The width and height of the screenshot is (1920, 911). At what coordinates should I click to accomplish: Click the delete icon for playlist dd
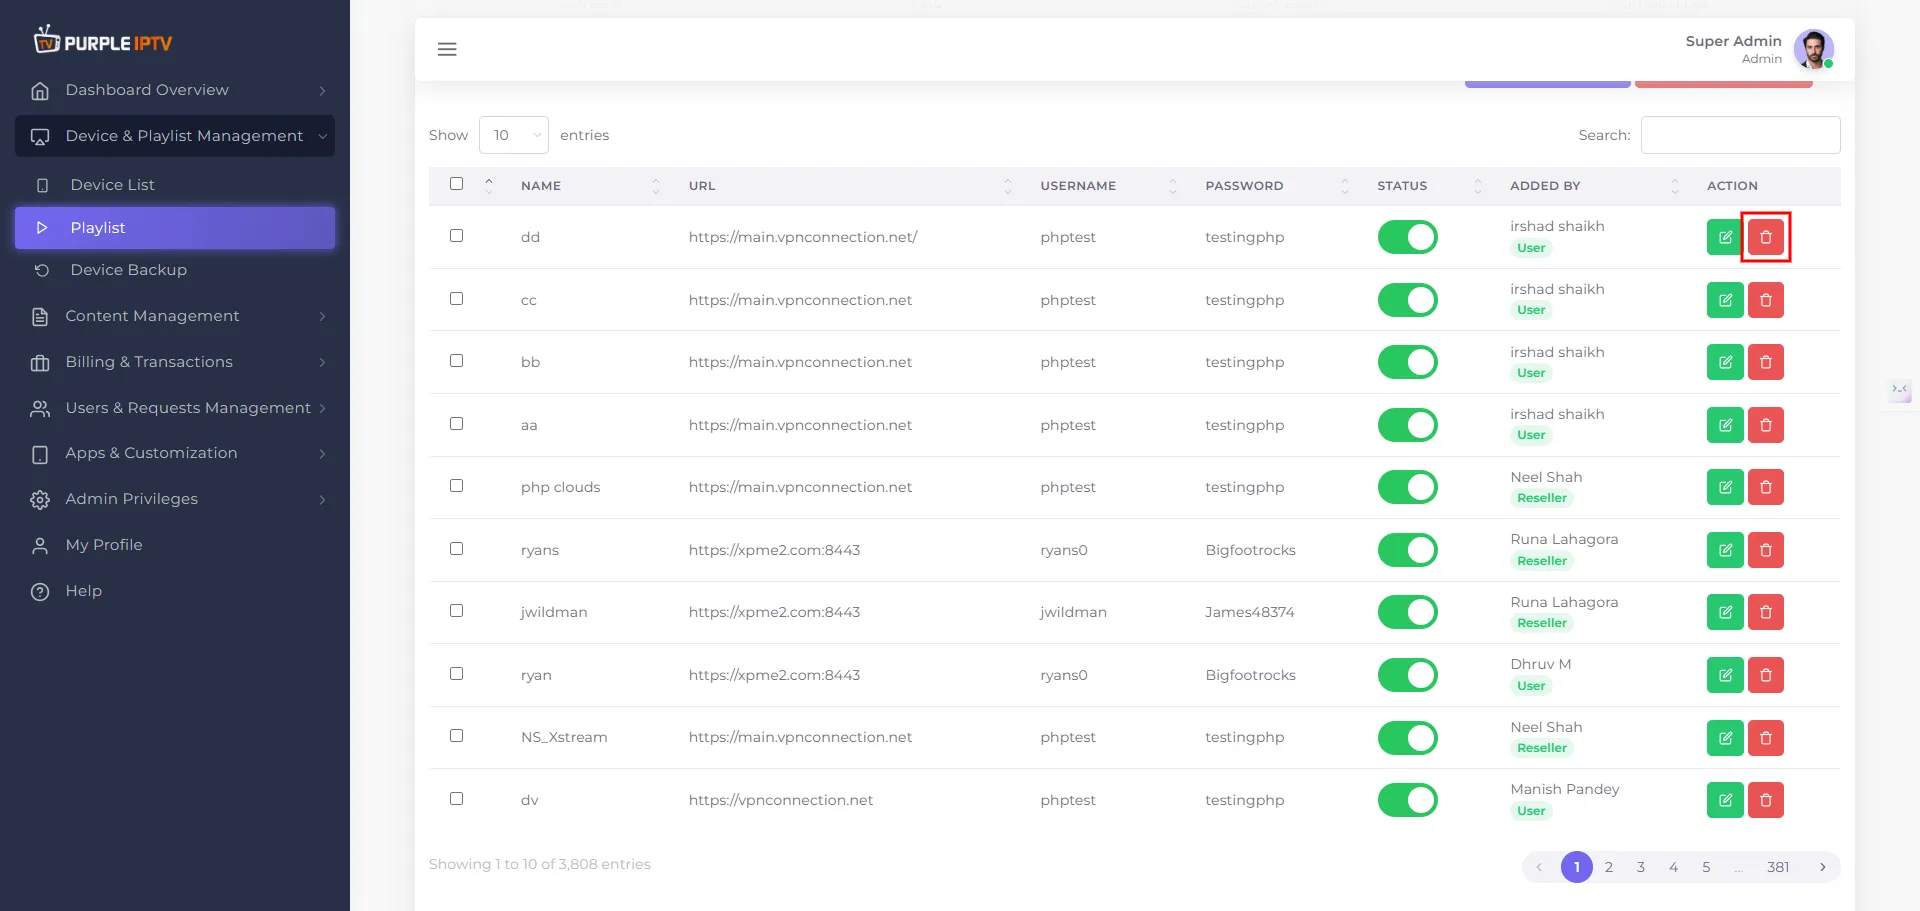(1765, 238)
